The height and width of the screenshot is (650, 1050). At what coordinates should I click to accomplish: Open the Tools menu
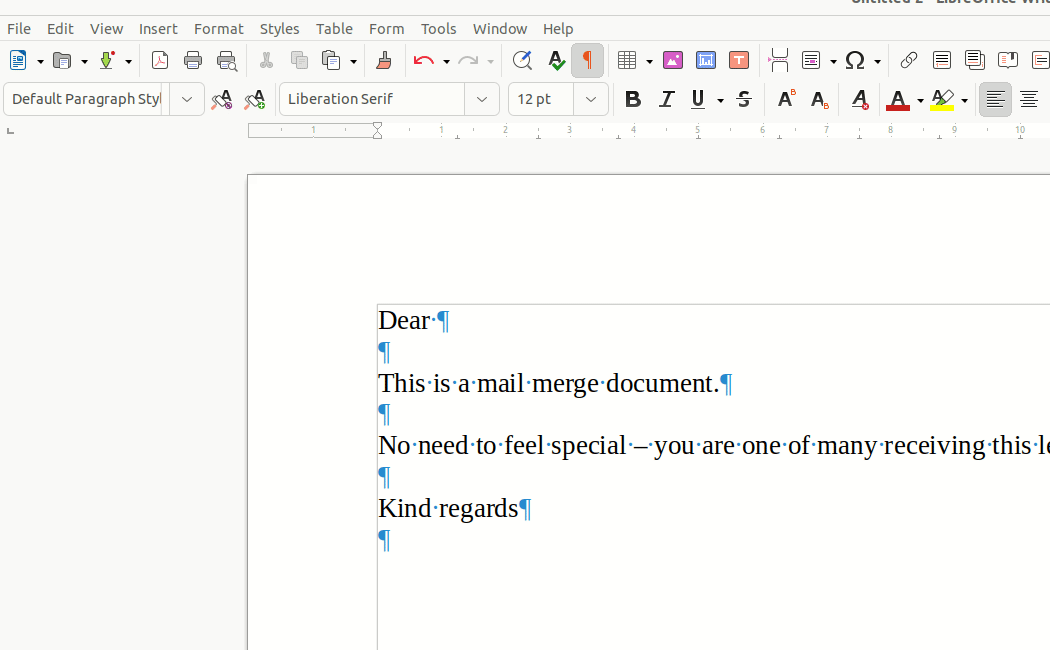438,29
